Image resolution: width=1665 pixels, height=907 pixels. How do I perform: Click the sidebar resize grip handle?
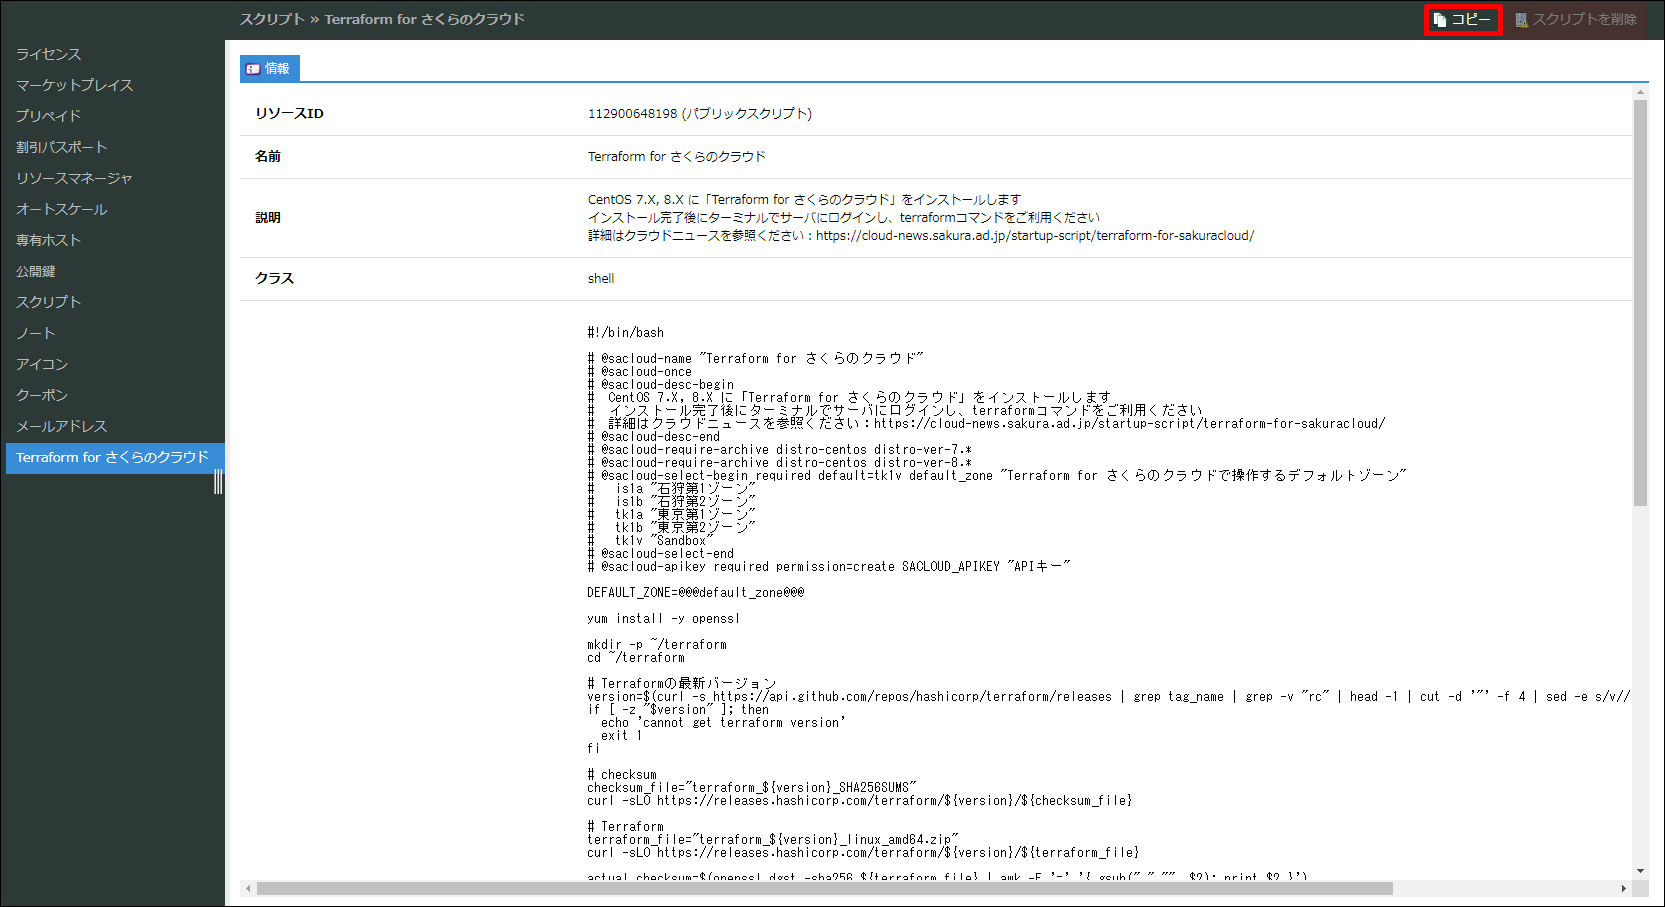click(218, 482)
